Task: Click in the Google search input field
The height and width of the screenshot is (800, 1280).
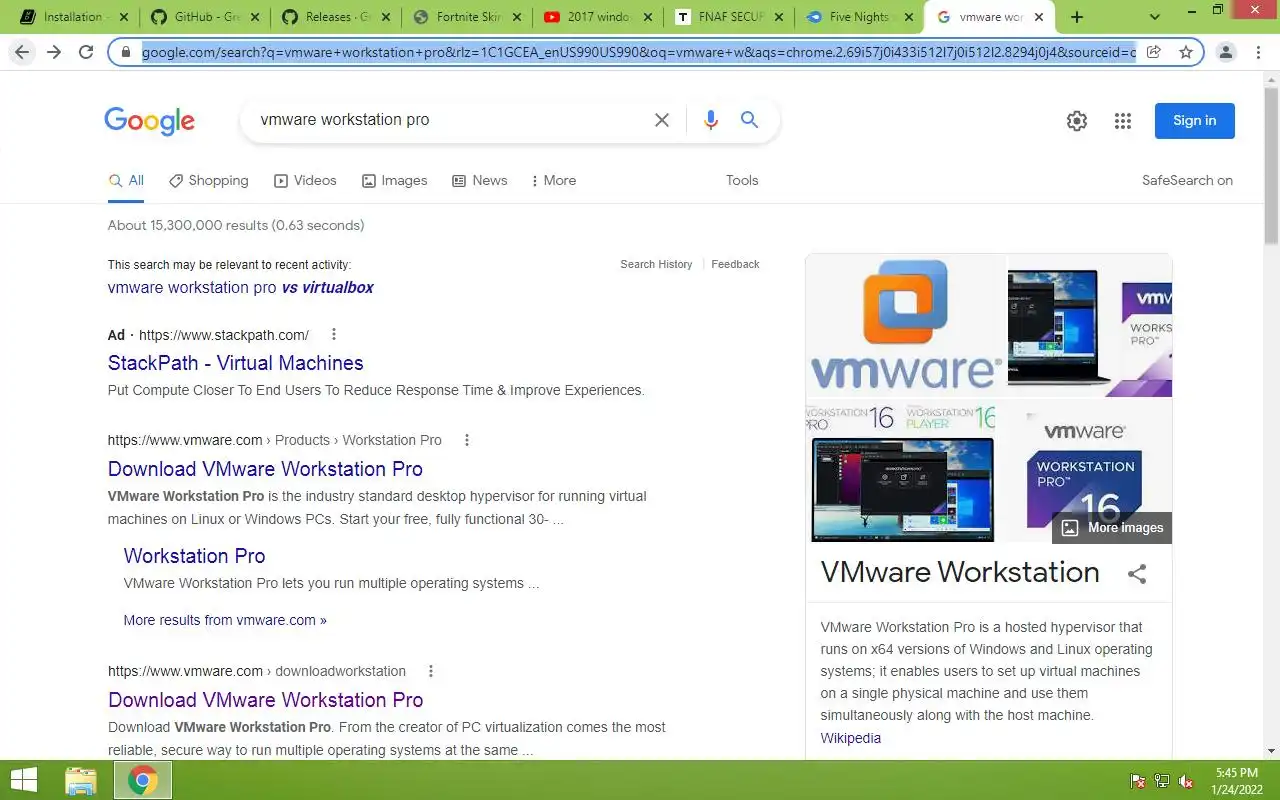Action: coord(450,120)
